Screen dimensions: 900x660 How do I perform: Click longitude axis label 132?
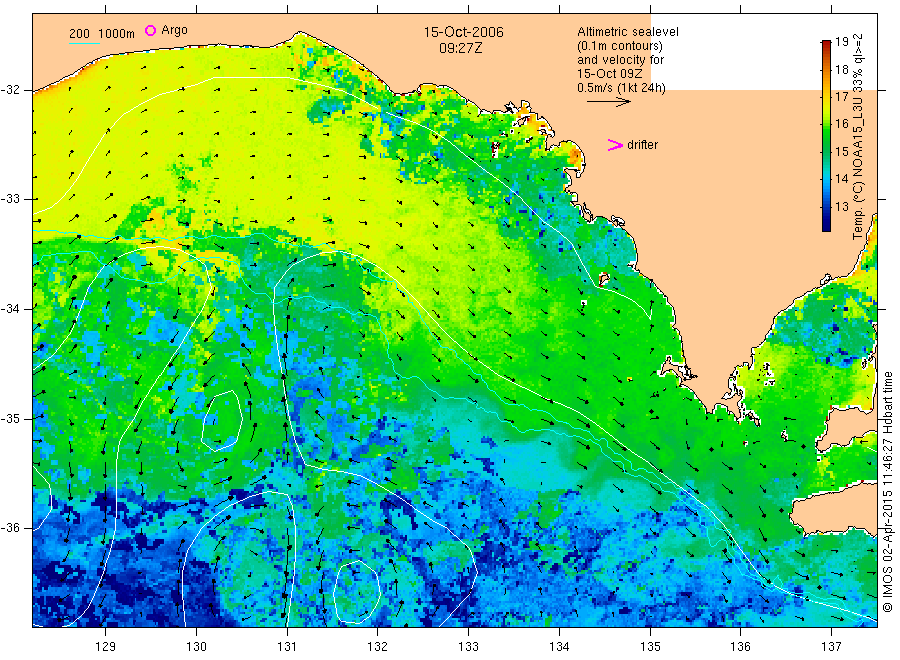point(378,647)
